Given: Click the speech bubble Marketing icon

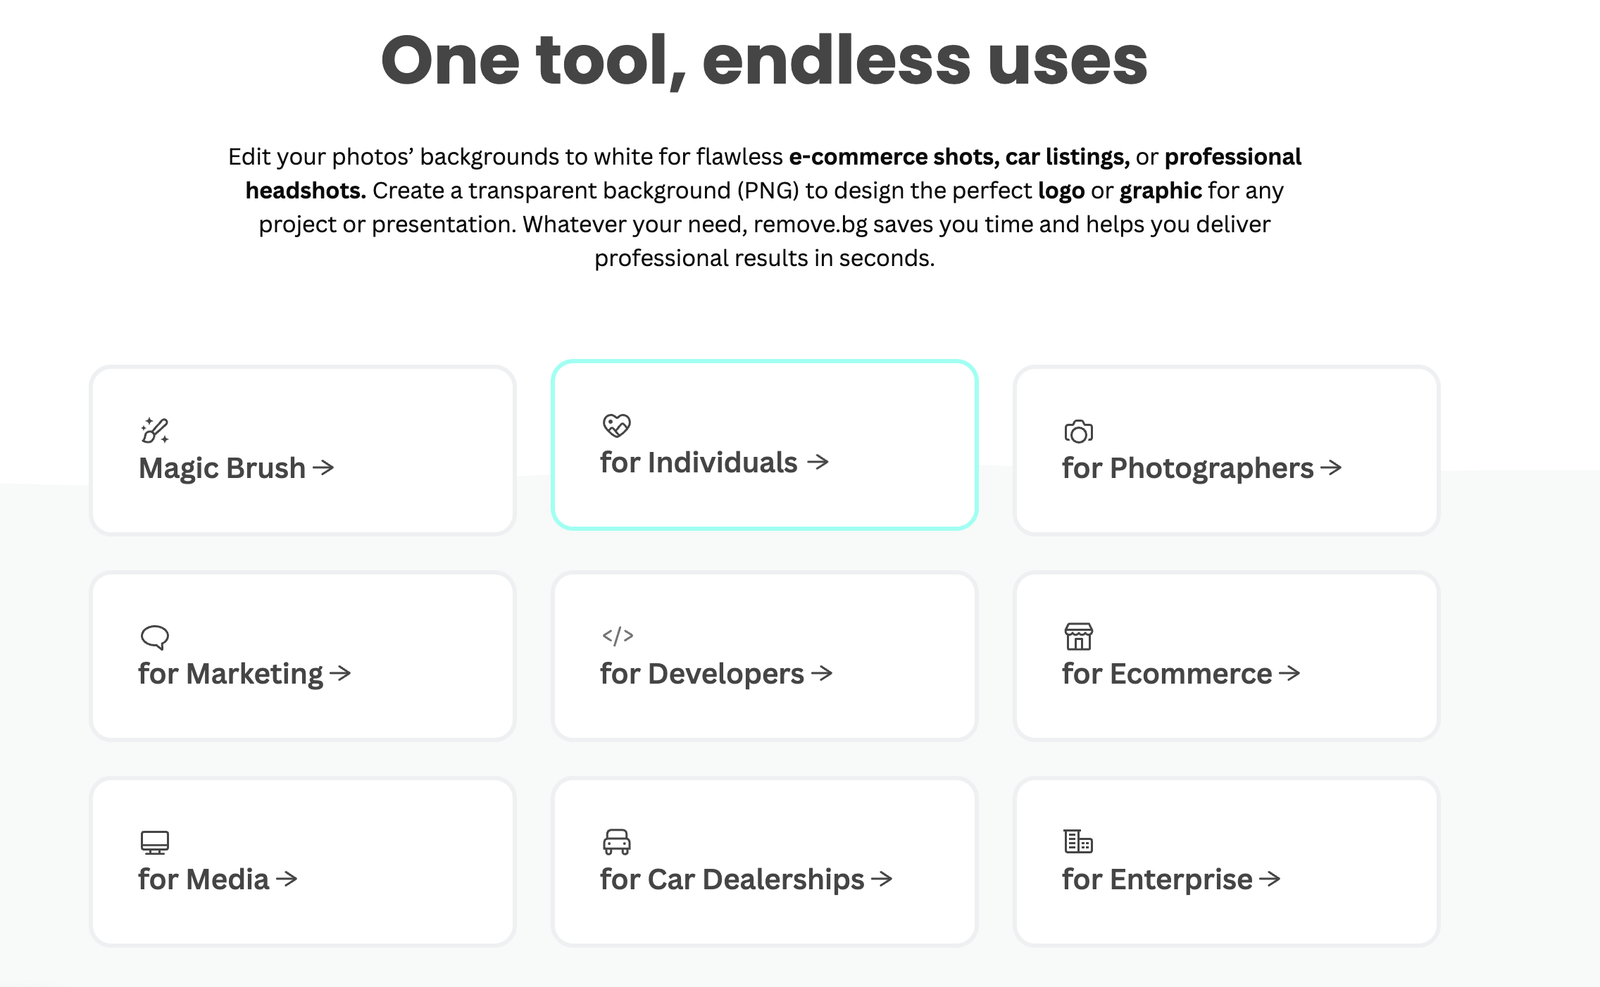Looking at the screenshot, I should click(x=155, y=637).
